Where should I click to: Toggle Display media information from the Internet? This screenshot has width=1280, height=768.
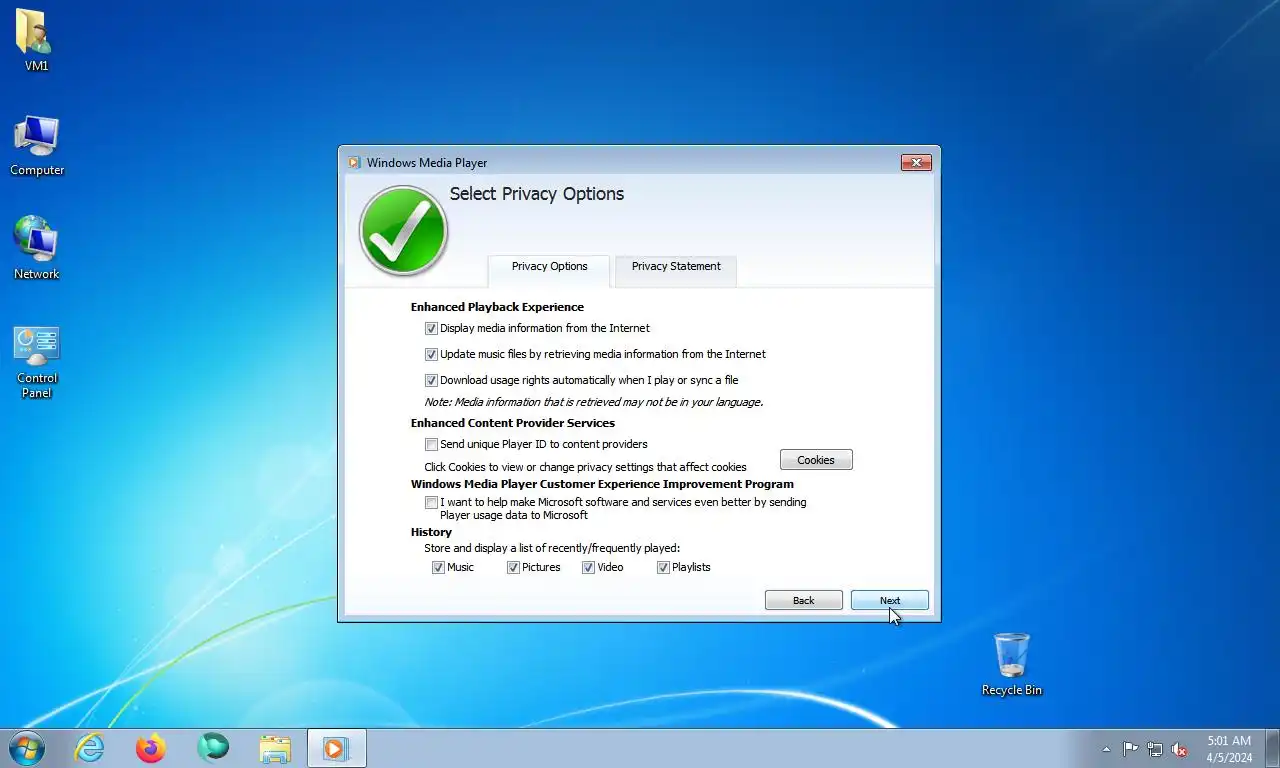431,328
